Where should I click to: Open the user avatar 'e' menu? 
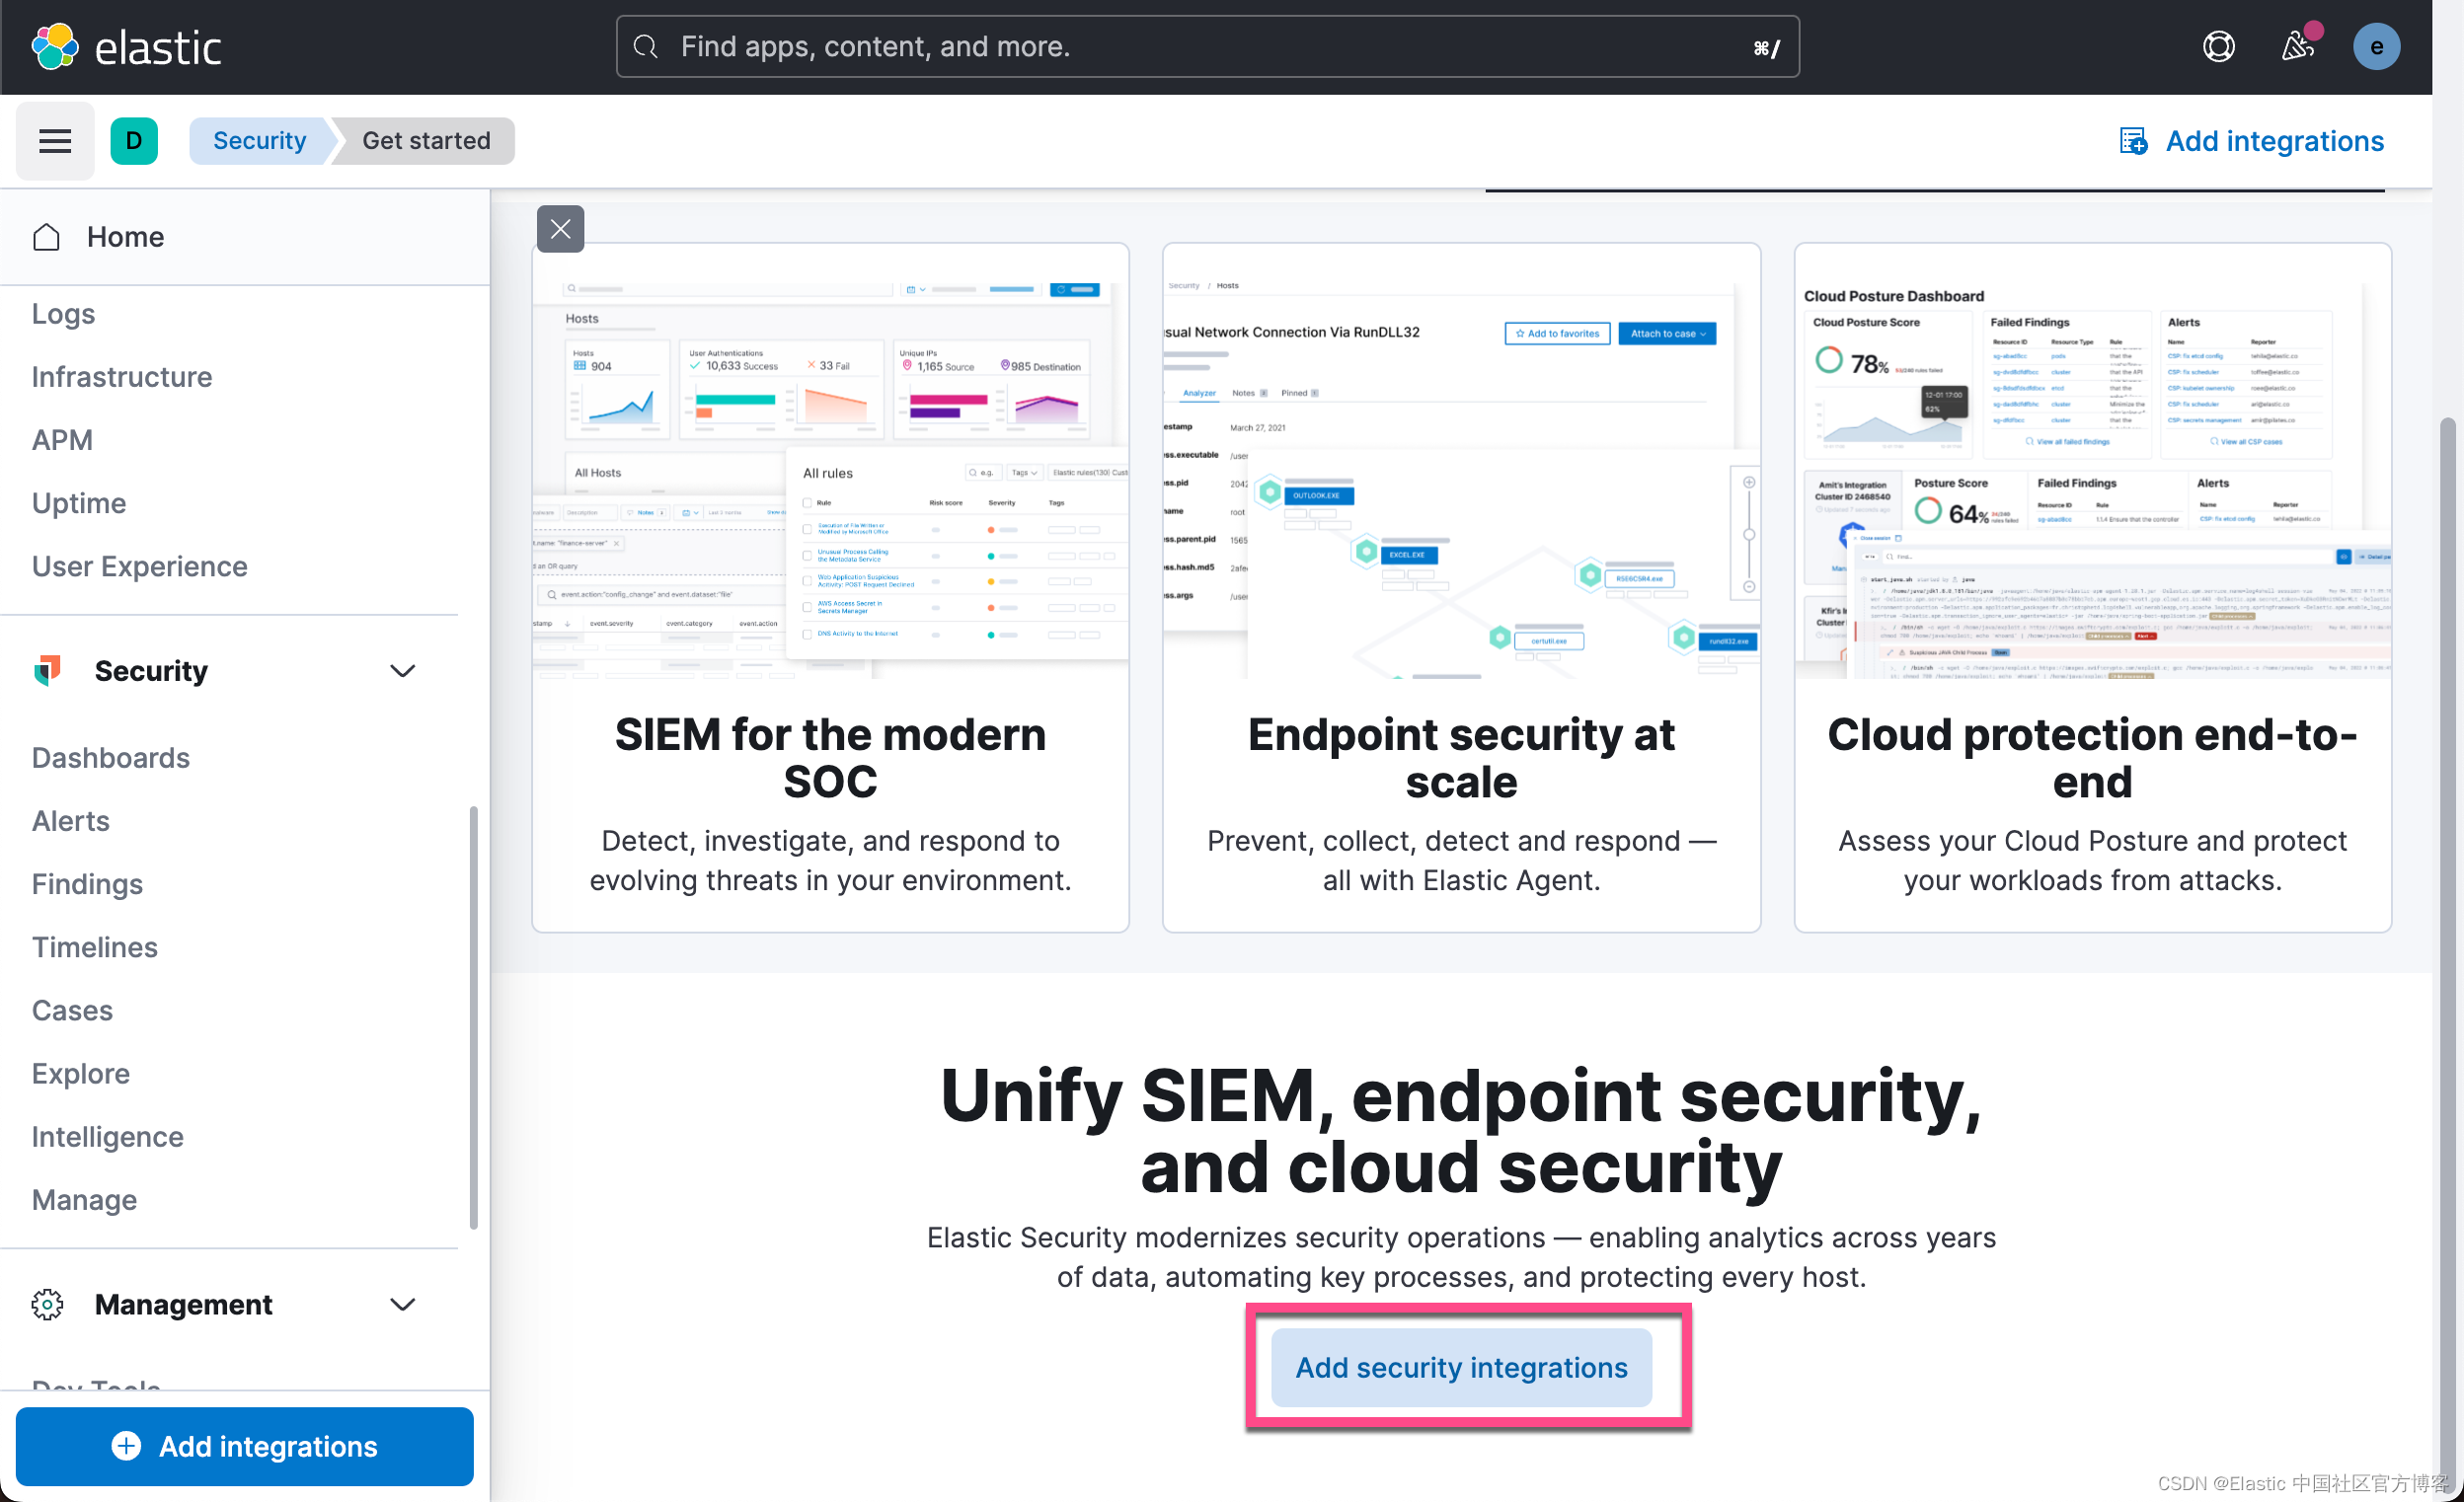tap(2376, 47)
